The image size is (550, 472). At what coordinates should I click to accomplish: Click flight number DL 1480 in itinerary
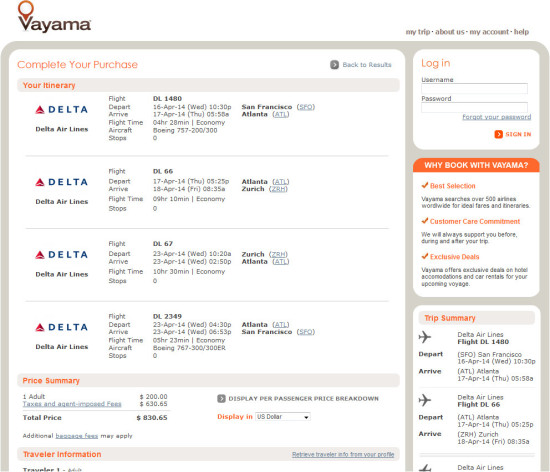(x=167, y=99)
